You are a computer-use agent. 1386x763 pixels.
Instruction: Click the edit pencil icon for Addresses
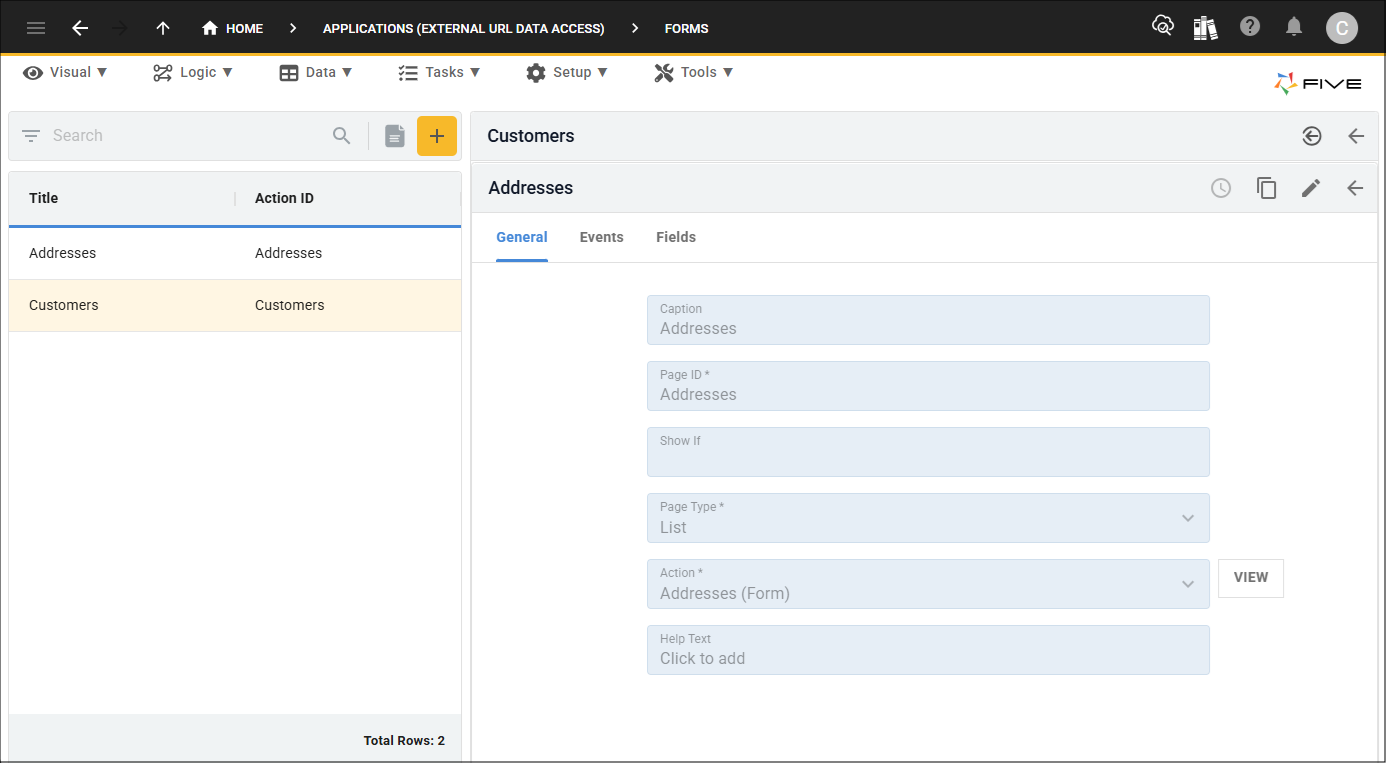[x=1311, y=188]
